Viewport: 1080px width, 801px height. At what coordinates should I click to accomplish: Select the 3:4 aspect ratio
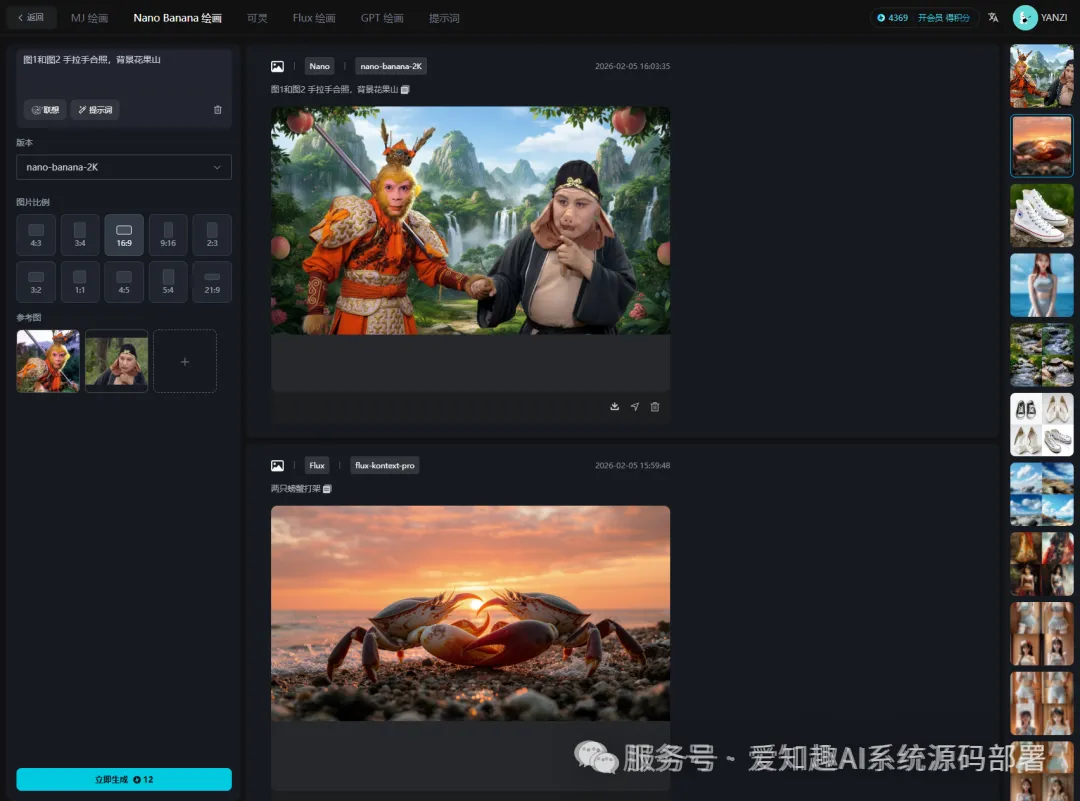pyautogui.click(x=80, y=235)
